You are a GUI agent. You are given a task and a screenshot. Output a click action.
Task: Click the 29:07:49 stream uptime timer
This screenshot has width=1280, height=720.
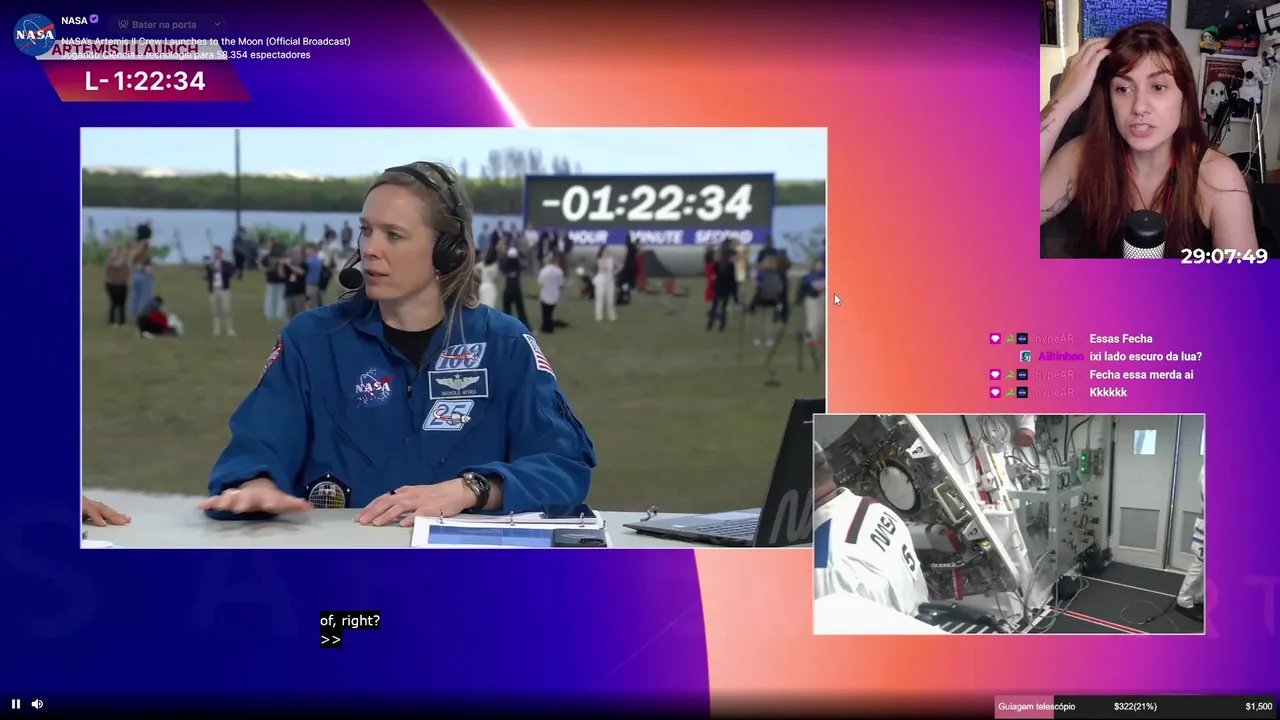point(1223,257)
